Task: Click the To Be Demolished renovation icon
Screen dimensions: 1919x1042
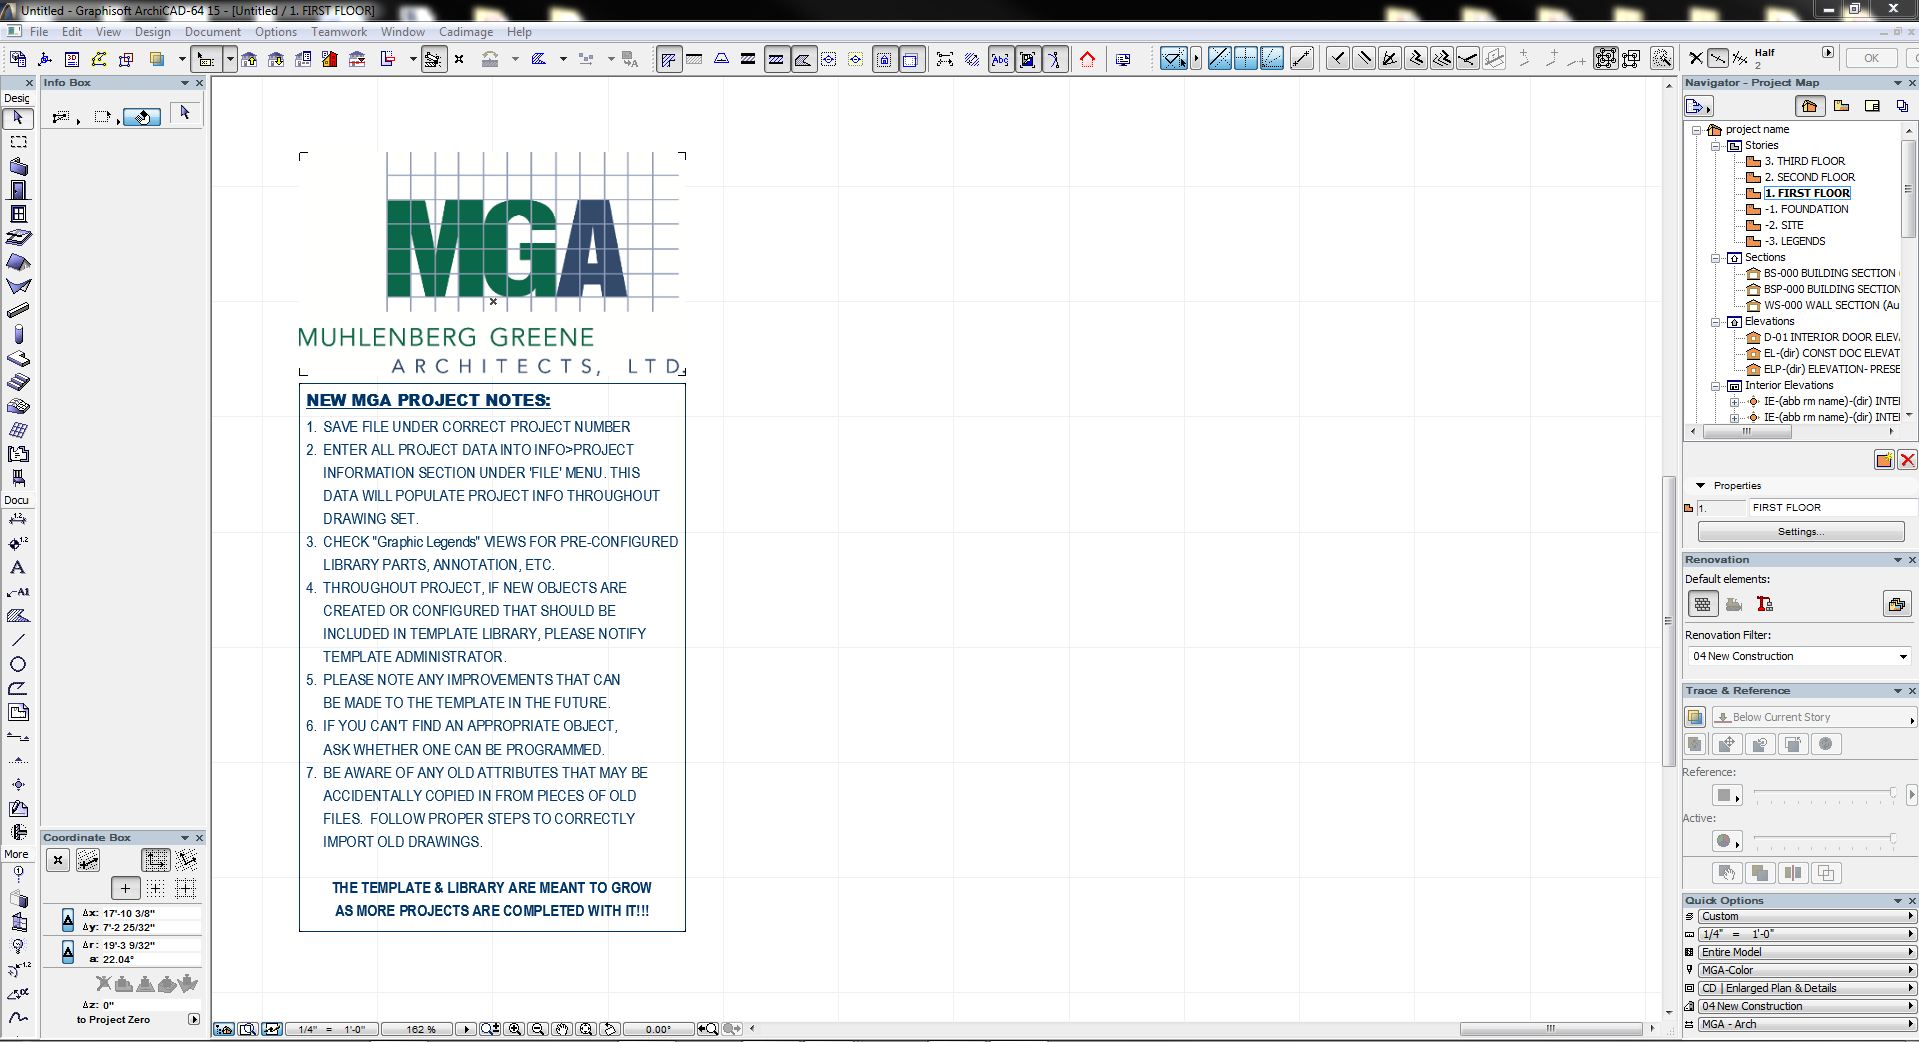Action: pyautogui.click(x=1734, y=604)
